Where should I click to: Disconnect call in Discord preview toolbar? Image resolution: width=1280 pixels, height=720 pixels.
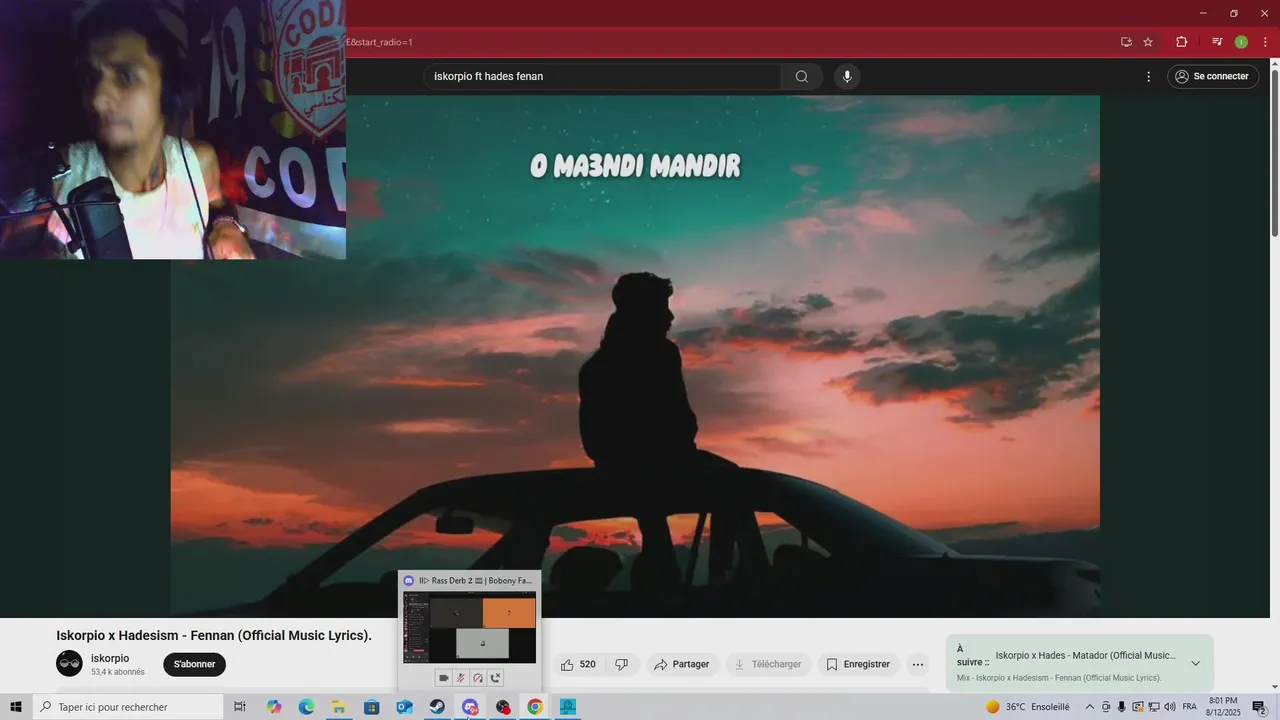[495, 678]
